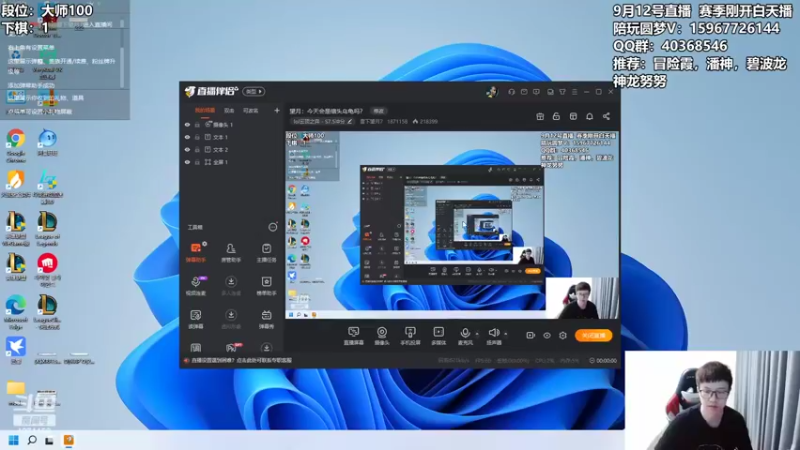800x450 pixels.
Task: Toggle the lock on 全屏 1 source
Action: click(197, 162)
